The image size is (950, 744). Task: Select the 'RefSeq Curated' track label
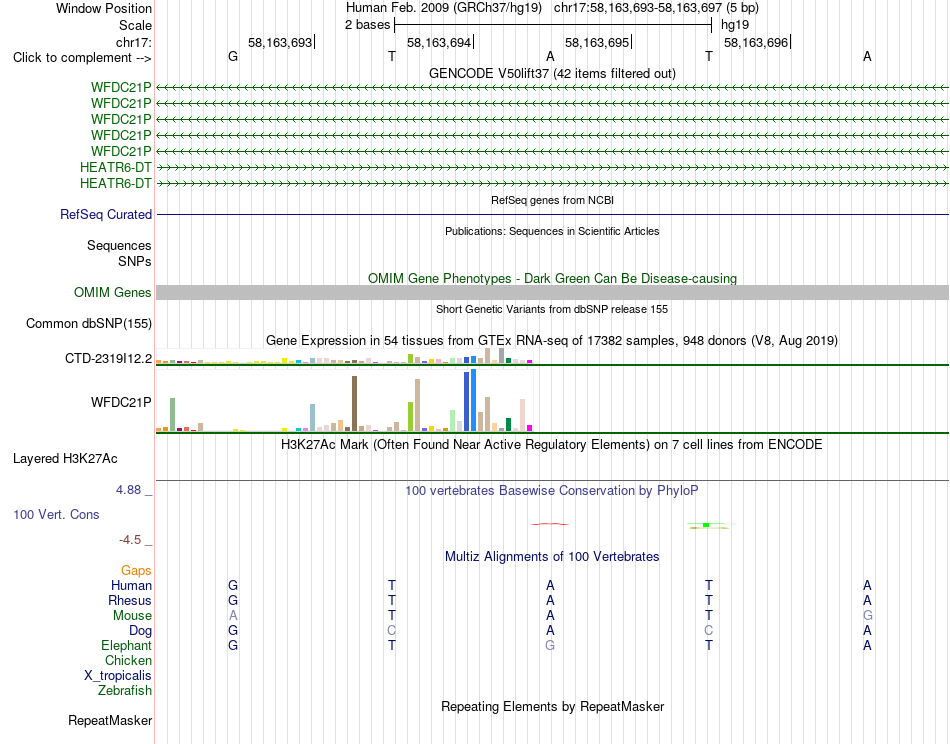pyautogui.click(x=105, y=214)
